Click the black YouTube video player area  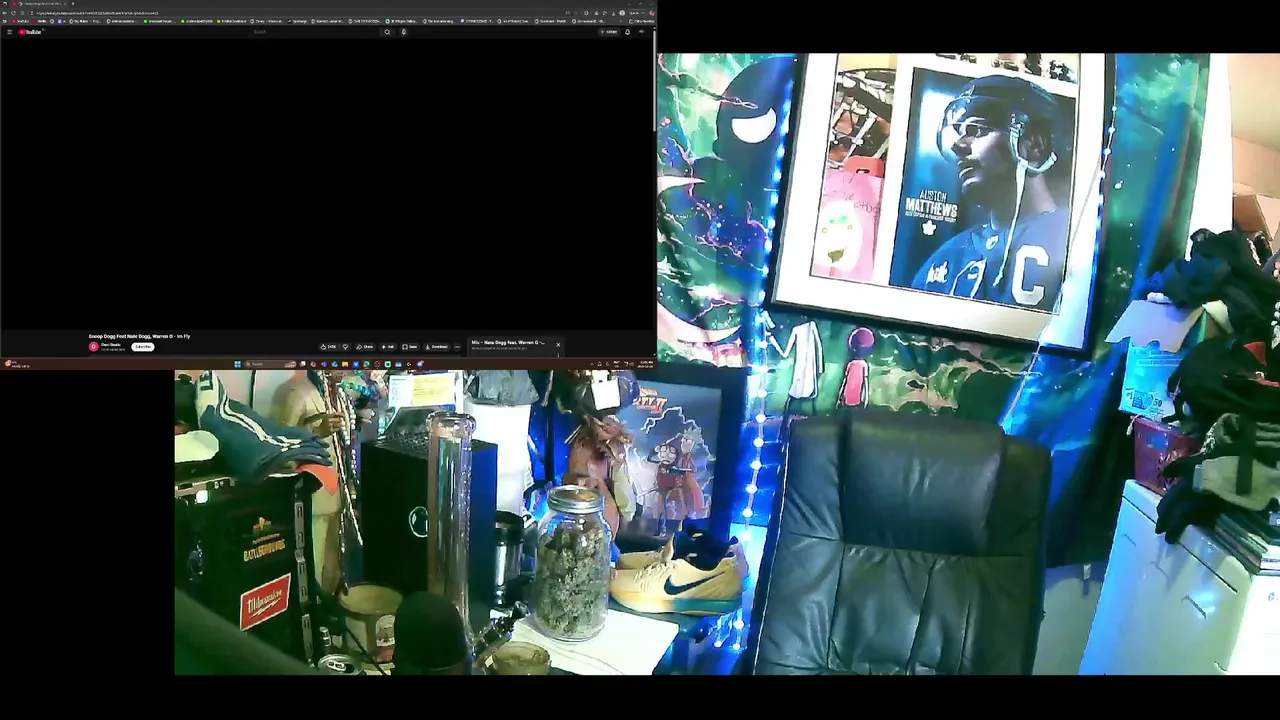pos(327,183)
